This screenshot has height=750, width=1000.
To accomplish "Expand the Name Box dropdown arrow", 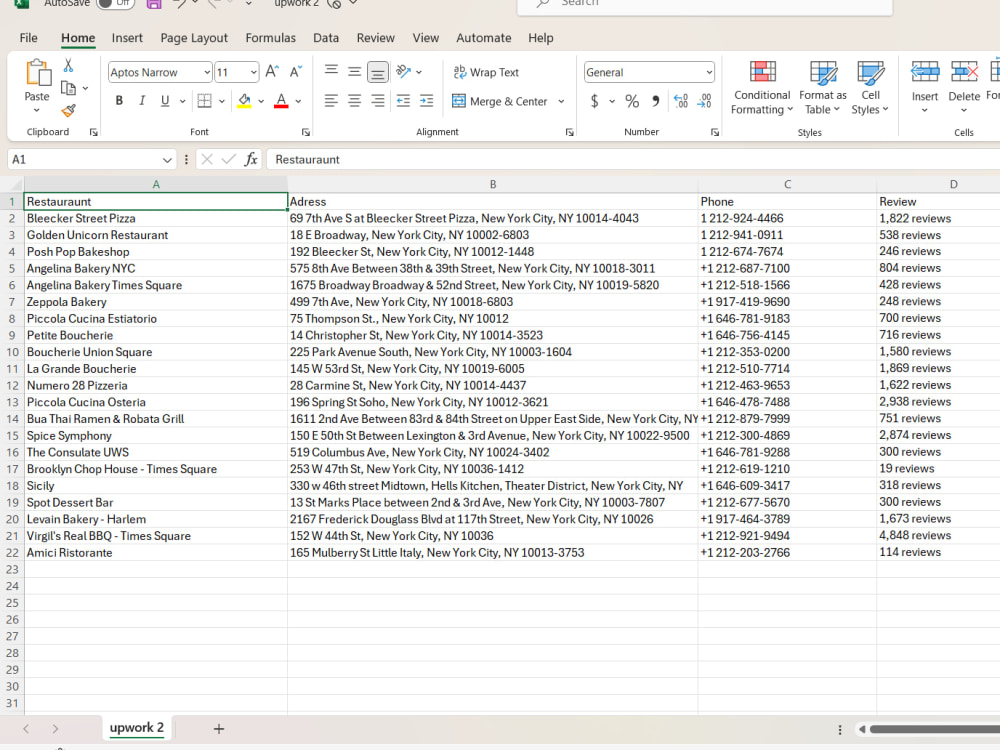I will 166,159.
